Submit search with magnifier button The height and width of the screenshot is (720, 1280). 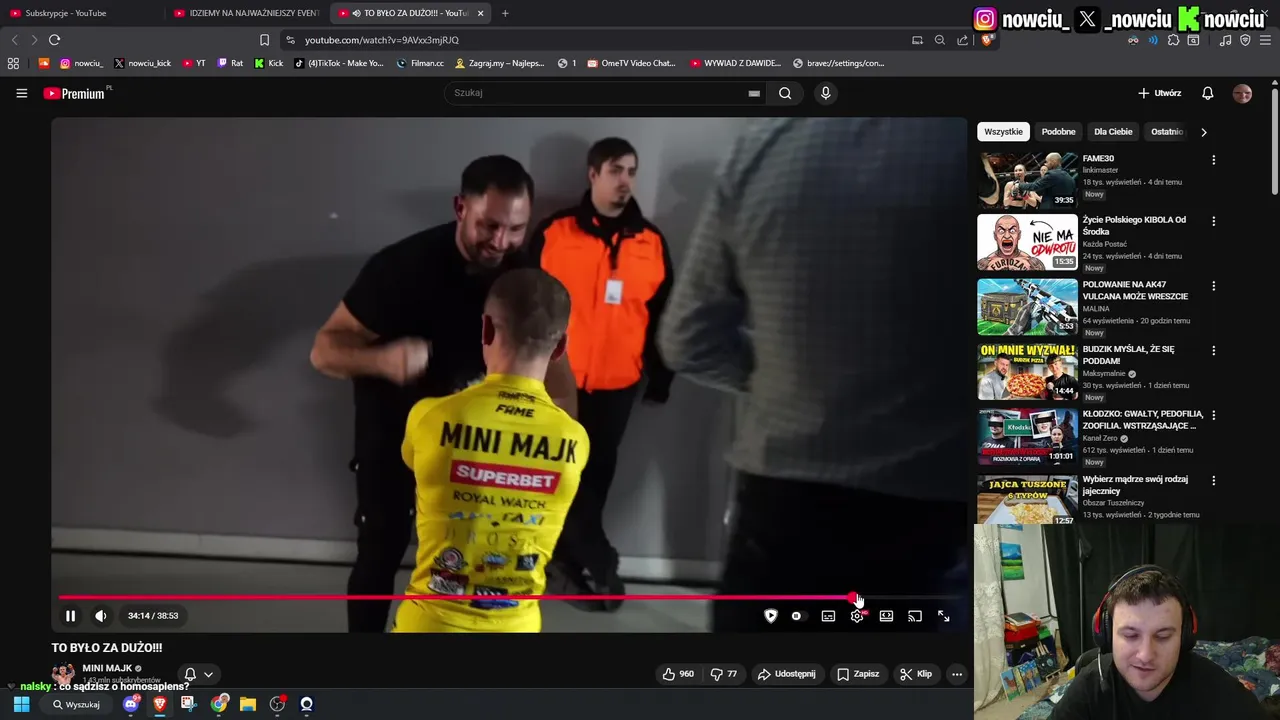tap(785, 93)
